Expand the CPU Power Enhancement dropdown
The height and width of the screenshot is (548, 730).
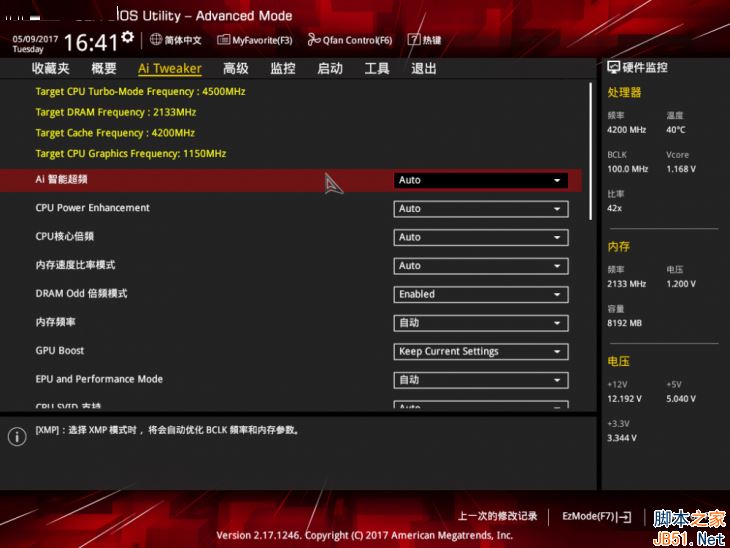coord(481,209)
